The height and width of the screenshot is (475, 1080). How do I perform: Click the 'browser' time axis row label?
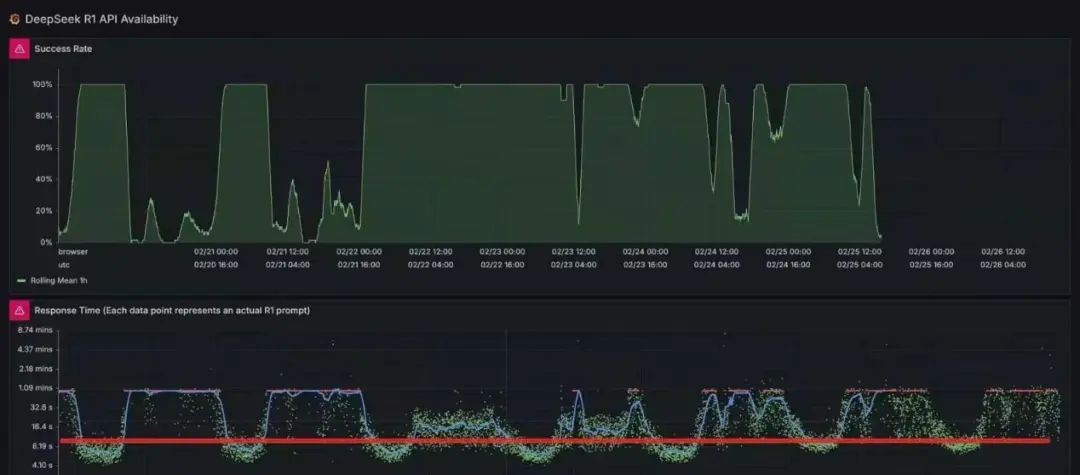tap(72, 252)
